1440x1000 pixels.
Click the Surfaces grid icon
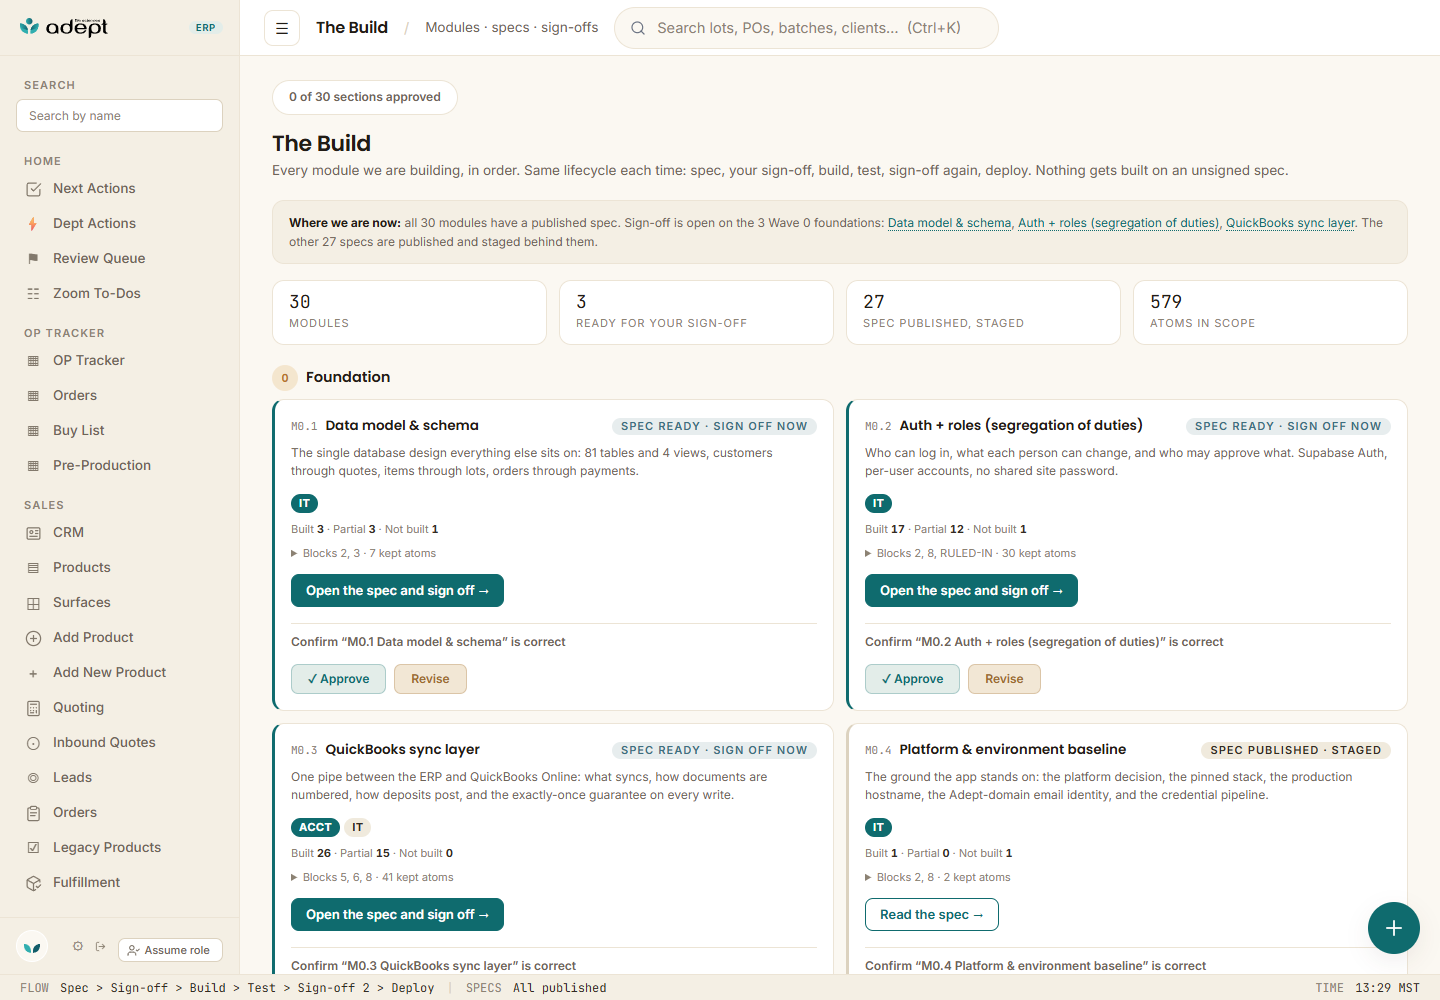tap(33, 603)
